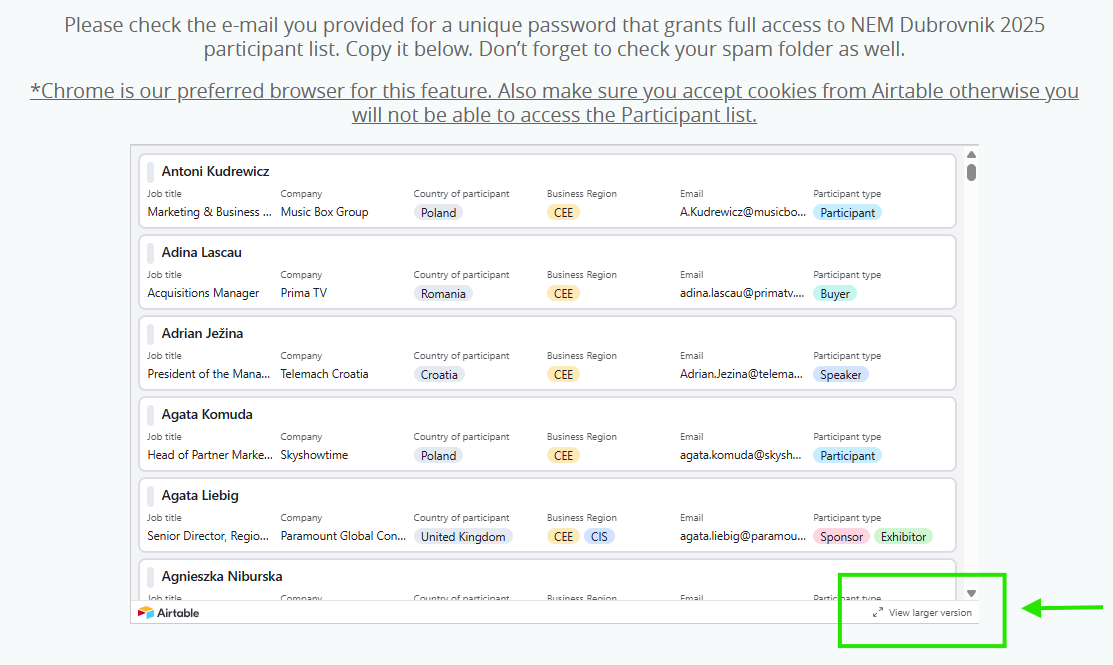Click the Speaker participant type tag
The height and width of the screenshot is (665, 1113).
point(840,374)
